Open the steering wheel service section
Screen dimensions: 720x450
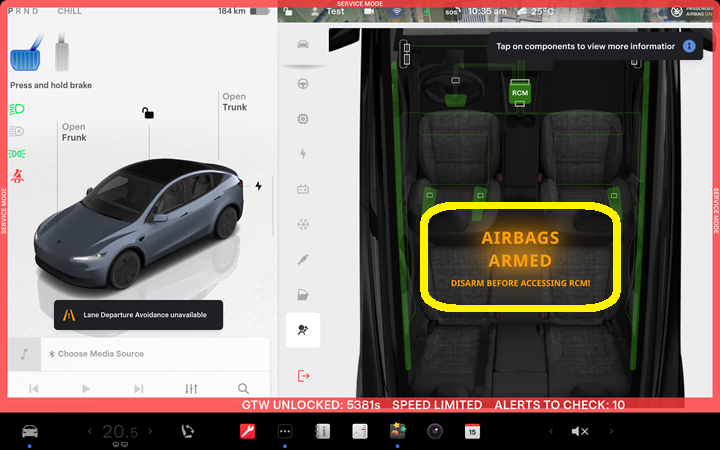click(303, 82)
